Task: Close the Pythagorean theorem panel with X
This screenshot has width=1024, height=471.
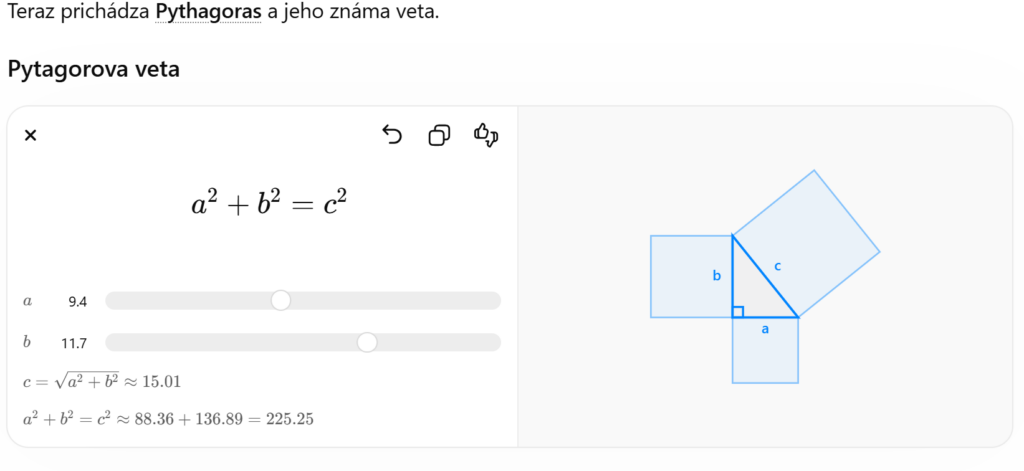Action: click(x=30, y=136)
